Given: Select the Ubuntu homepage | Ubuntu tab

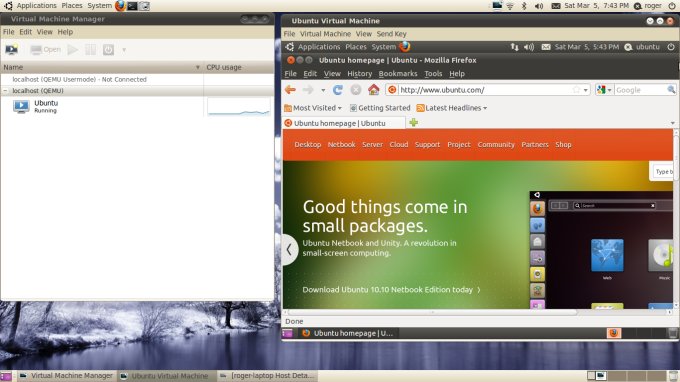Looking at the screenshot, I should [344, 123].
